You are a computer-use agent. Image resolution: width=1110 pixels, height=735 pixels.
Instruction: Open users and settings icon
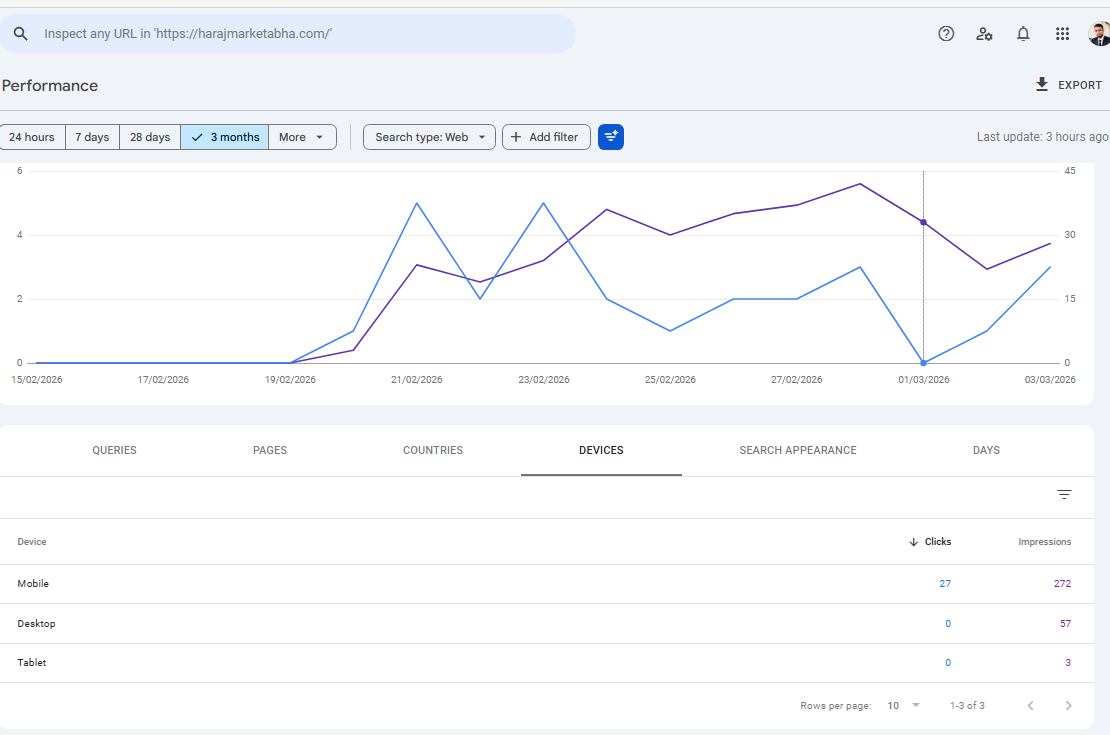pyautogui.click(x=984, y=33)
